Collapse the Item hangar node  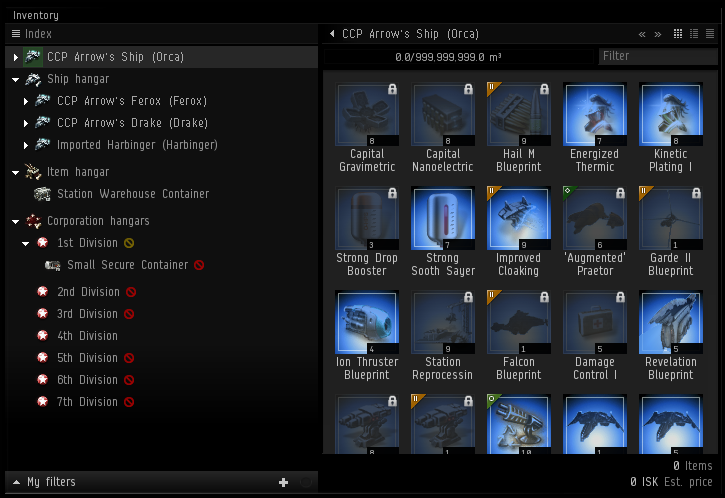coord(16,172)
